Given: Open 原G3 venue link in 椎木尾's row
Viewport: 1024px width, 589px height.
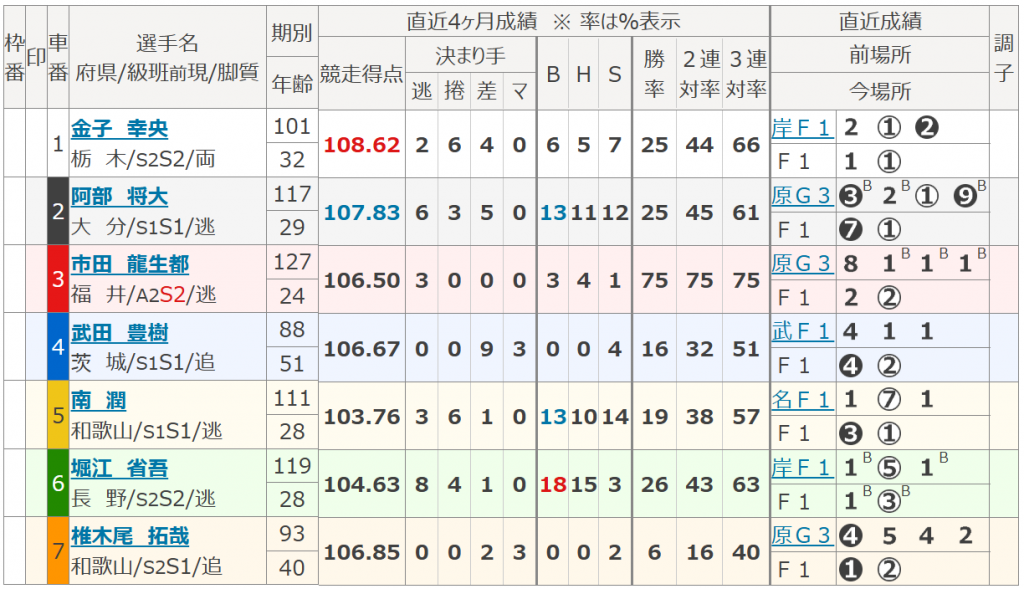Looking at the screenshot, I should coord(801,536).
